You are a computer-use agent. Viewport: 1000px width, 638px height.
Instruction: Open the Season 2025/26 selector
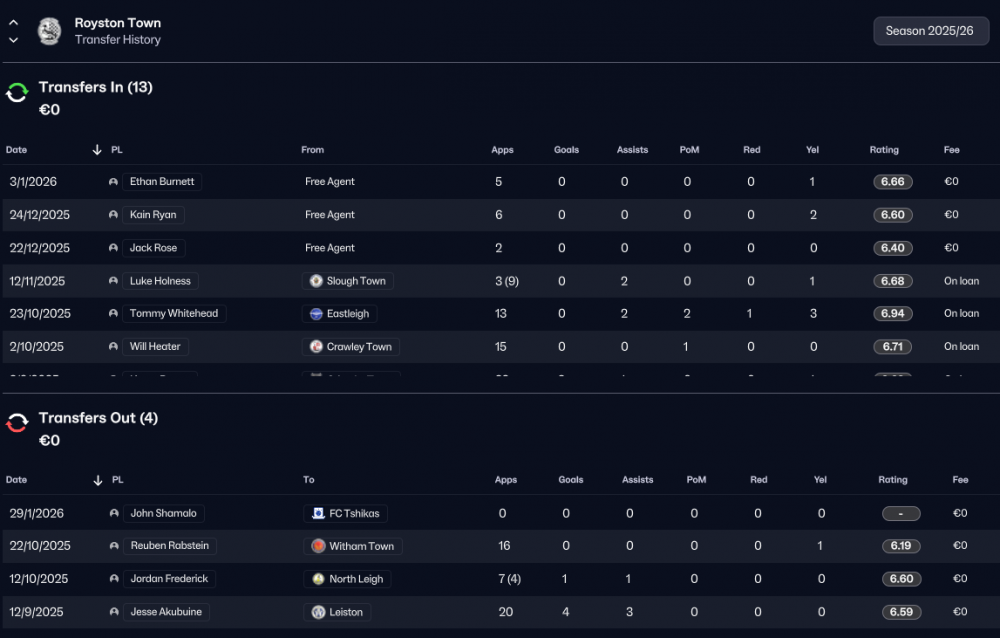[930, 31]
